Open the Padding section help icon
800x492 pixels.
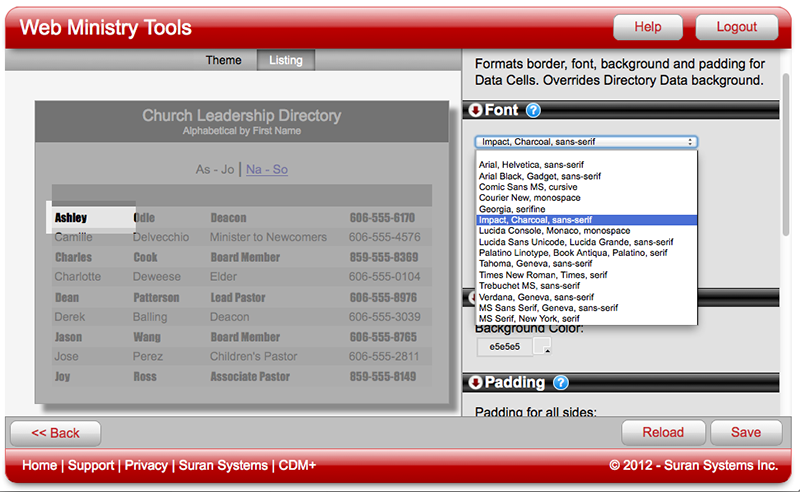point(560,383)
